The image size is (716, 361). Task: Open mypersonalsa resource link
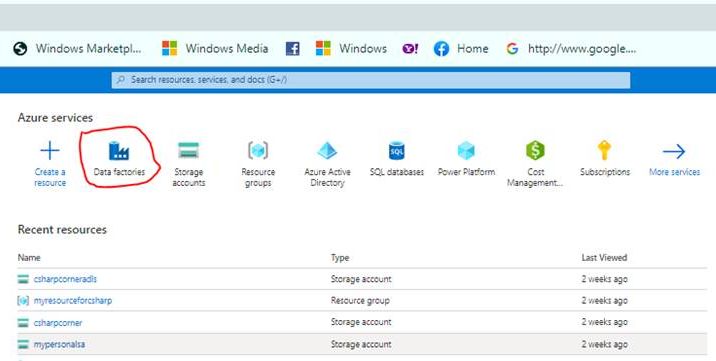[x=59, y=345]
